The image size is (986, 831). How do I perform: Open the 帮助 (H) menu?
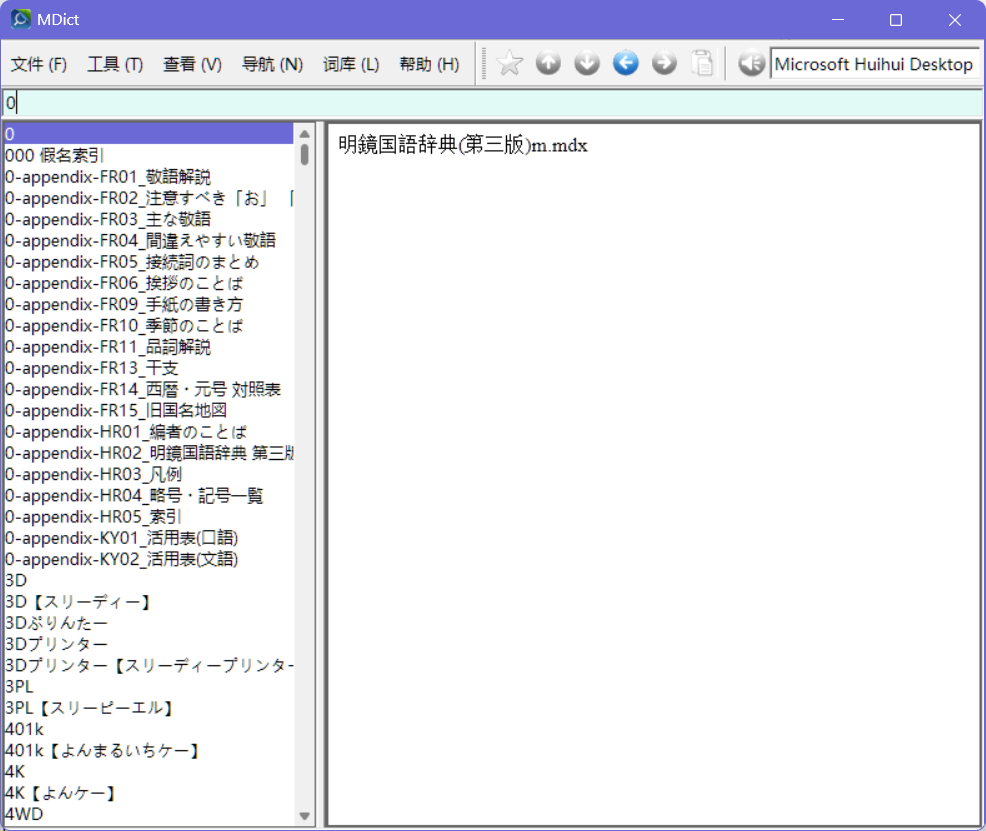pyautogui.click(x=429, y=64)
